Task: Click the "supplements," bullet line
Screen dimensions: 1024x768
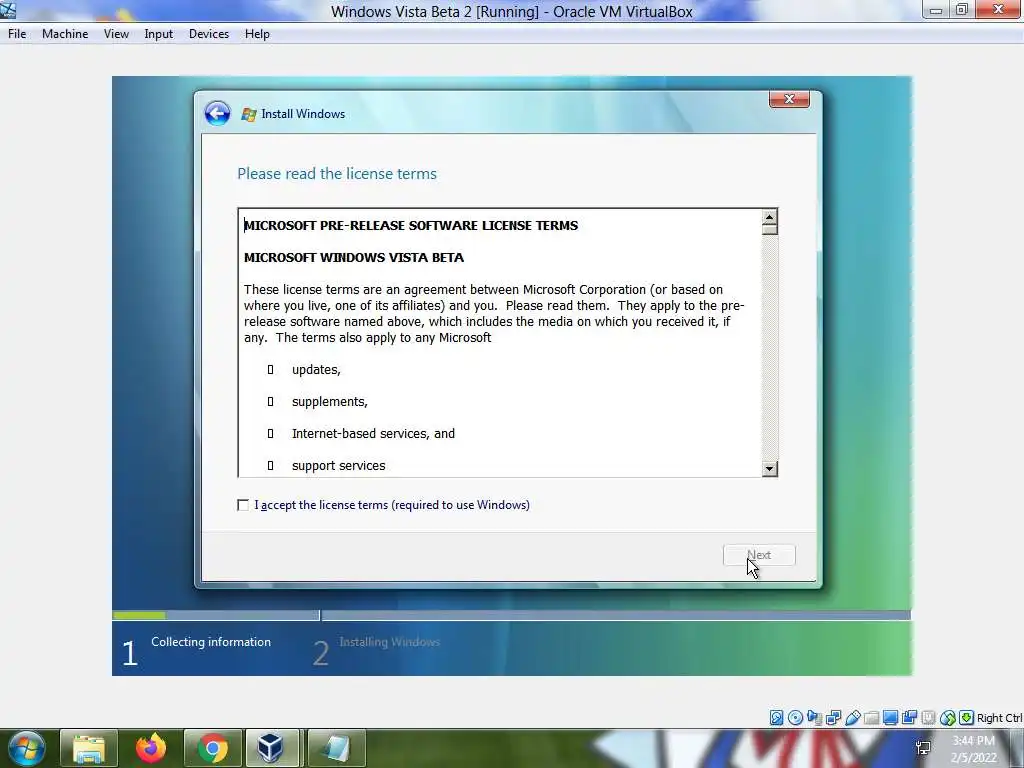Action: [x=330, y=402]
